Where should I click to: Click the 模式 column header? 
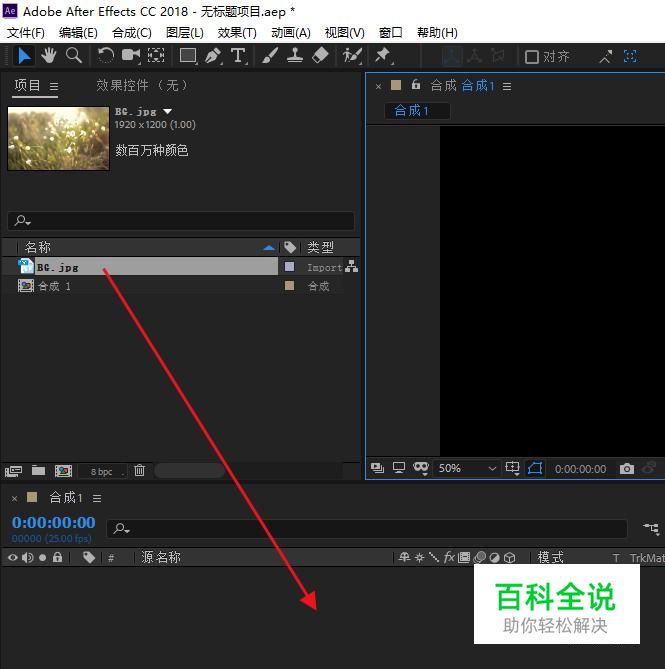click(x=551, y=557)
